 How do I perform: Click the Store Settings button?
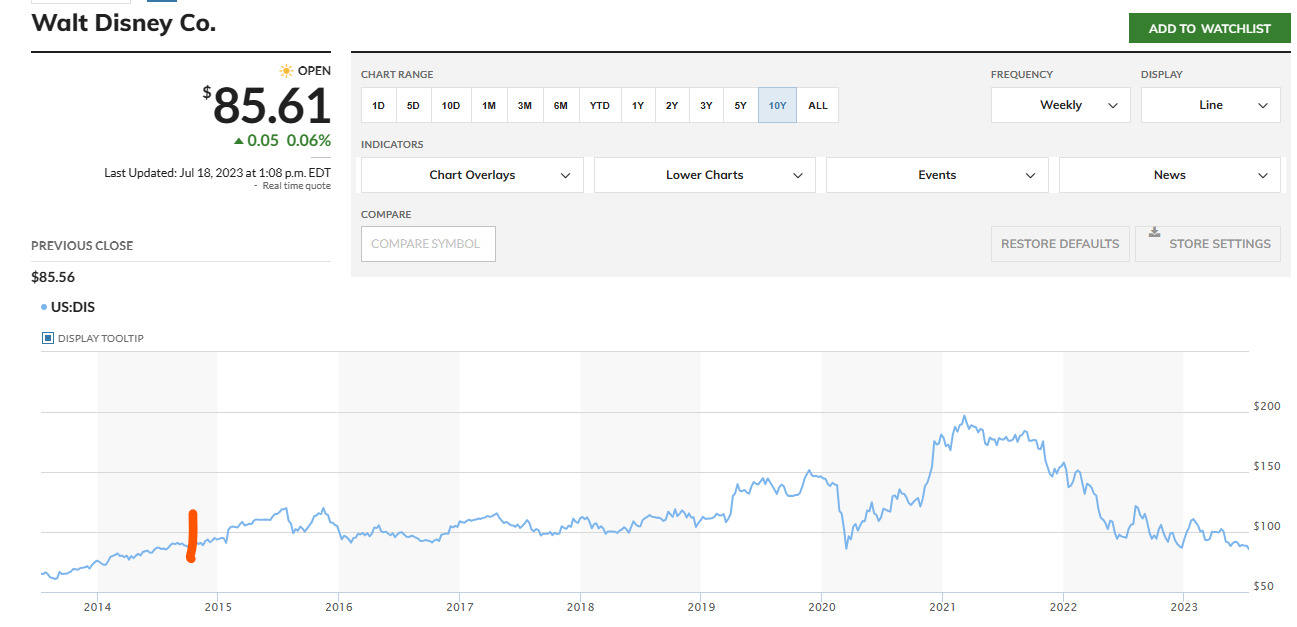click(1208, 244)
